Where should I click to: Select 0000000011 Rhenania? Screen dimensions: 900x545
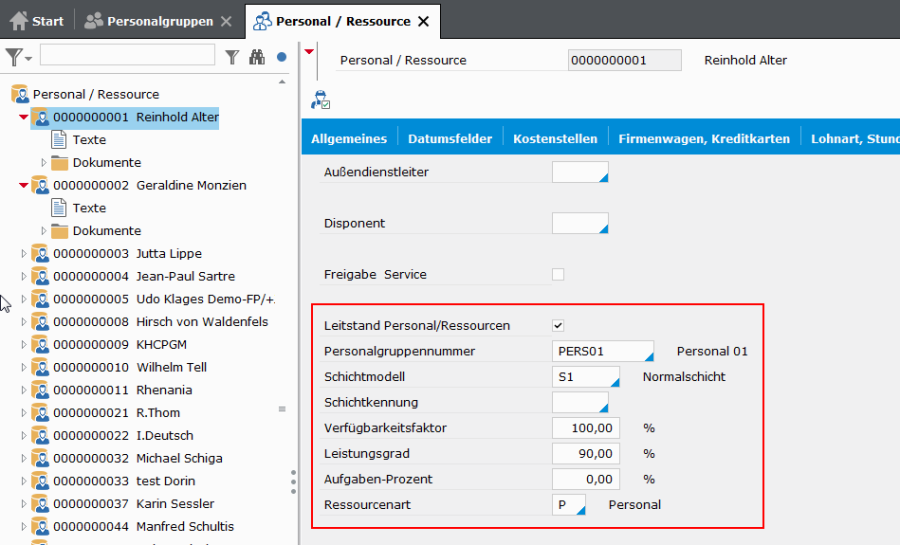pos(123,390)
